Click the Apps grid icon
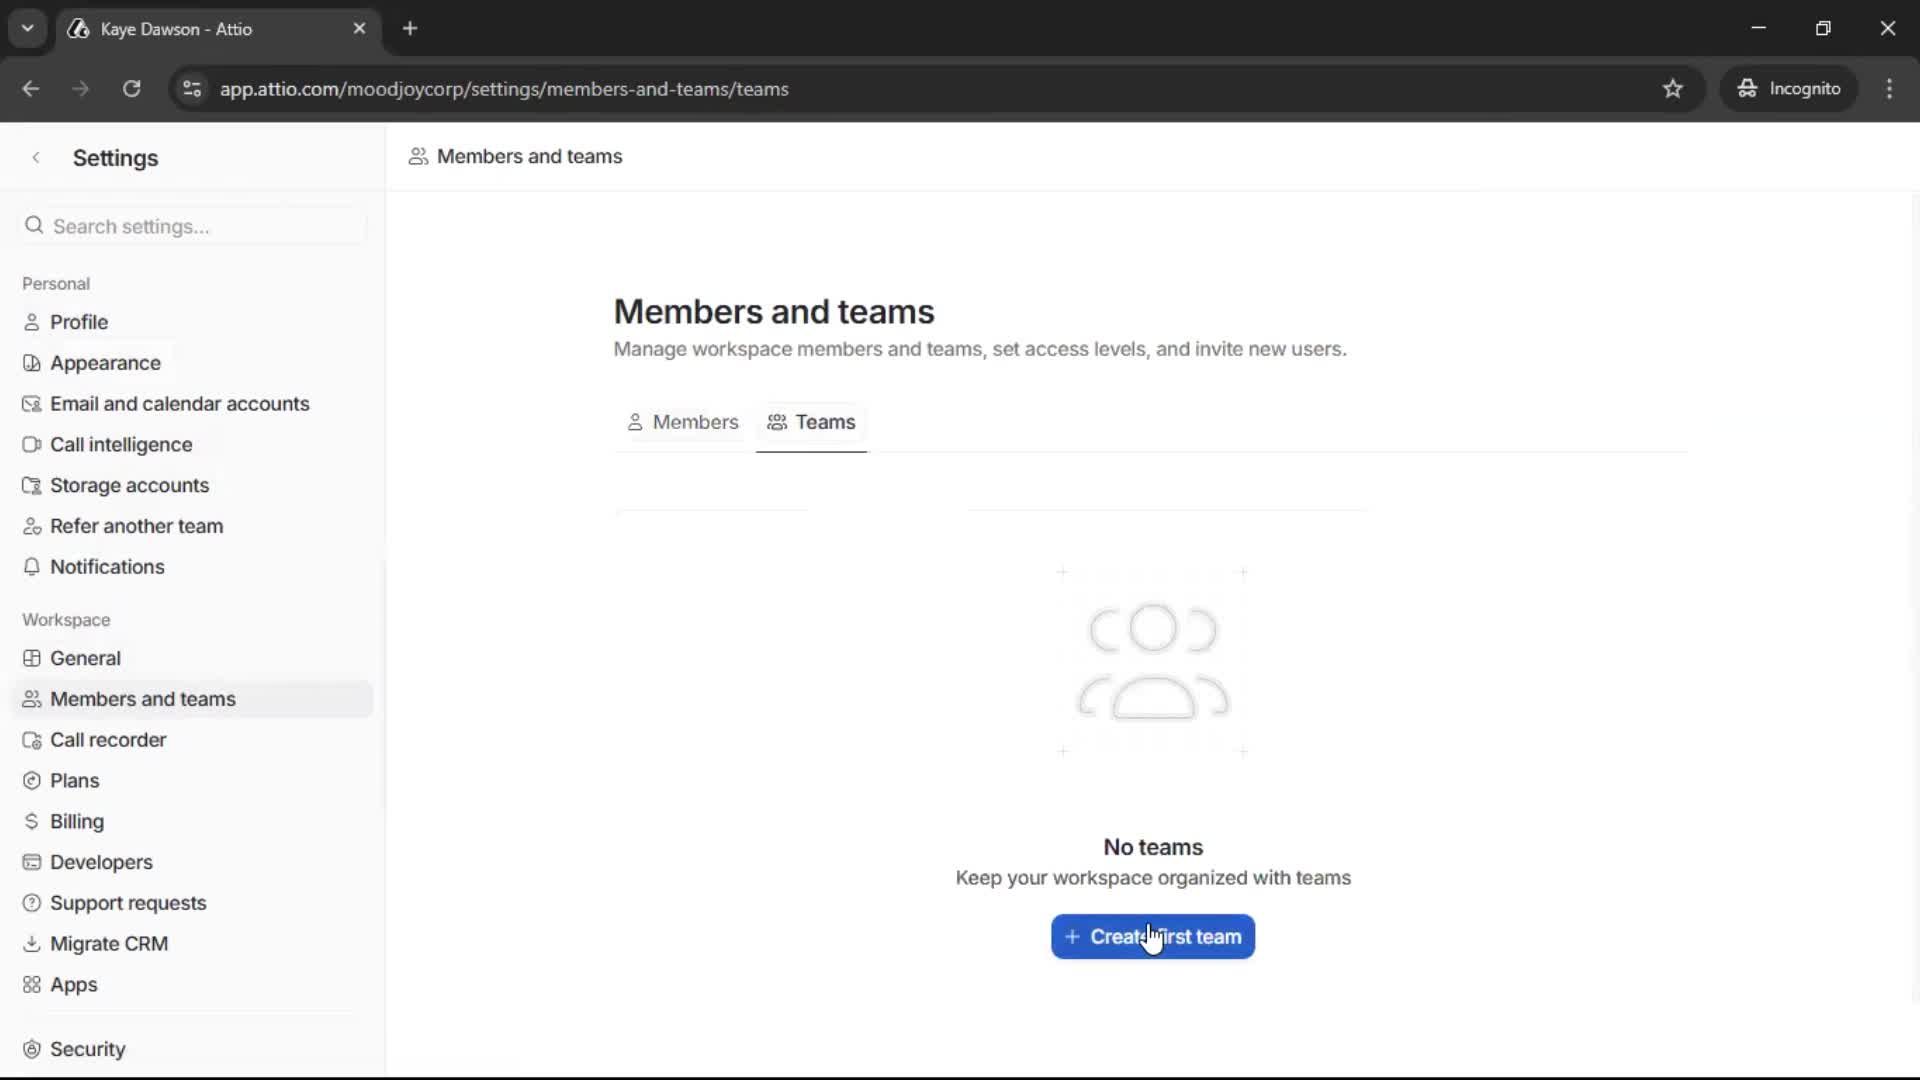 tap(31, 985)
